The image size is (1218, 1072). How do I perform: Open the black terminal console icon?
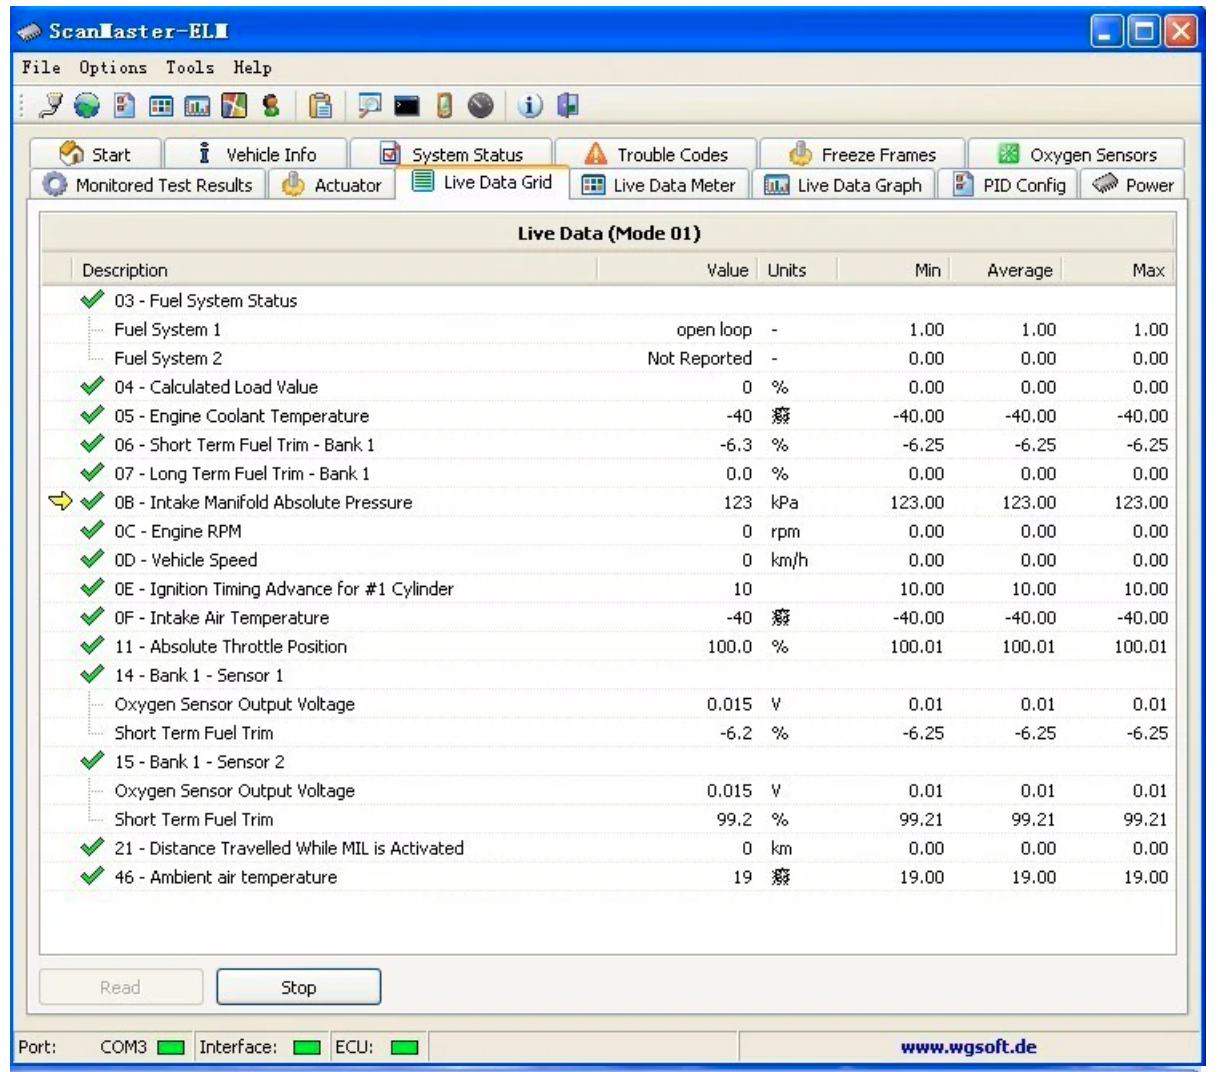coord(407,106)
